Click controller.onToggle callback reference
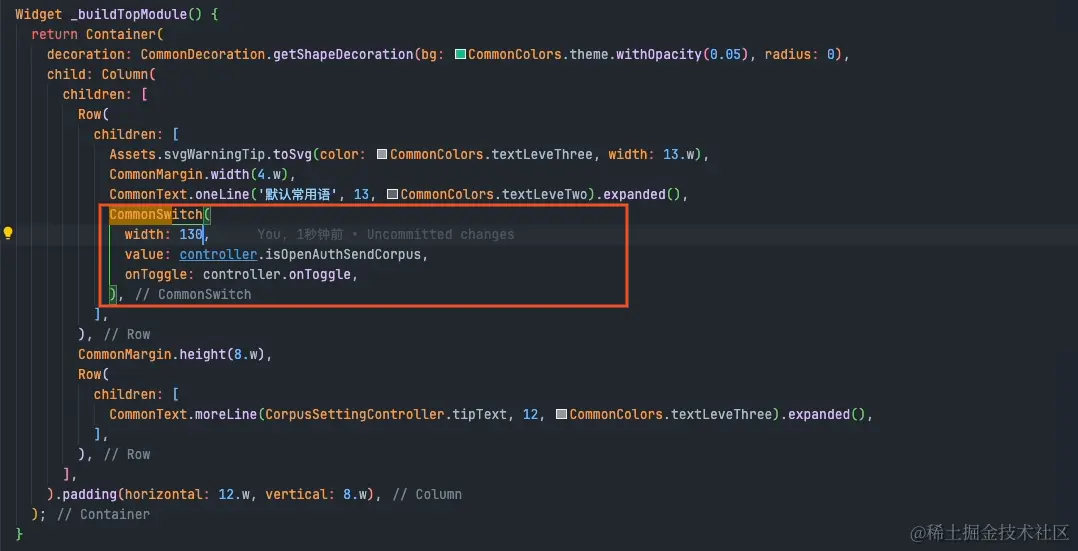The image size is (1078, 551). [x=277, y=274]
